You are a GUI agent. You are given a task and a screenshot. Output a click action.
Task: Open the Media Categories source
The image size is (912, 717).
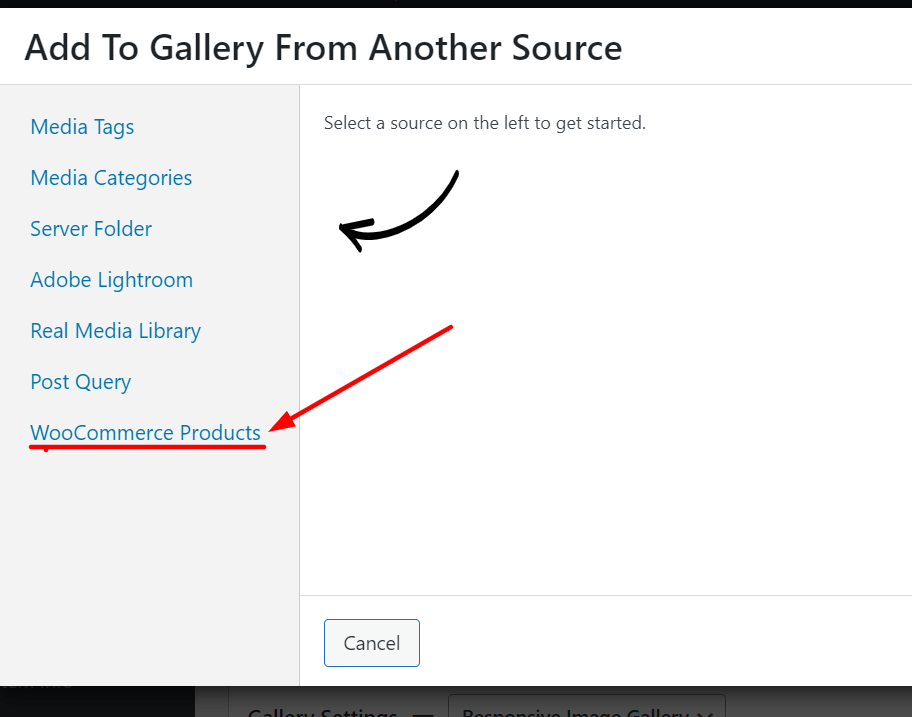111,178
